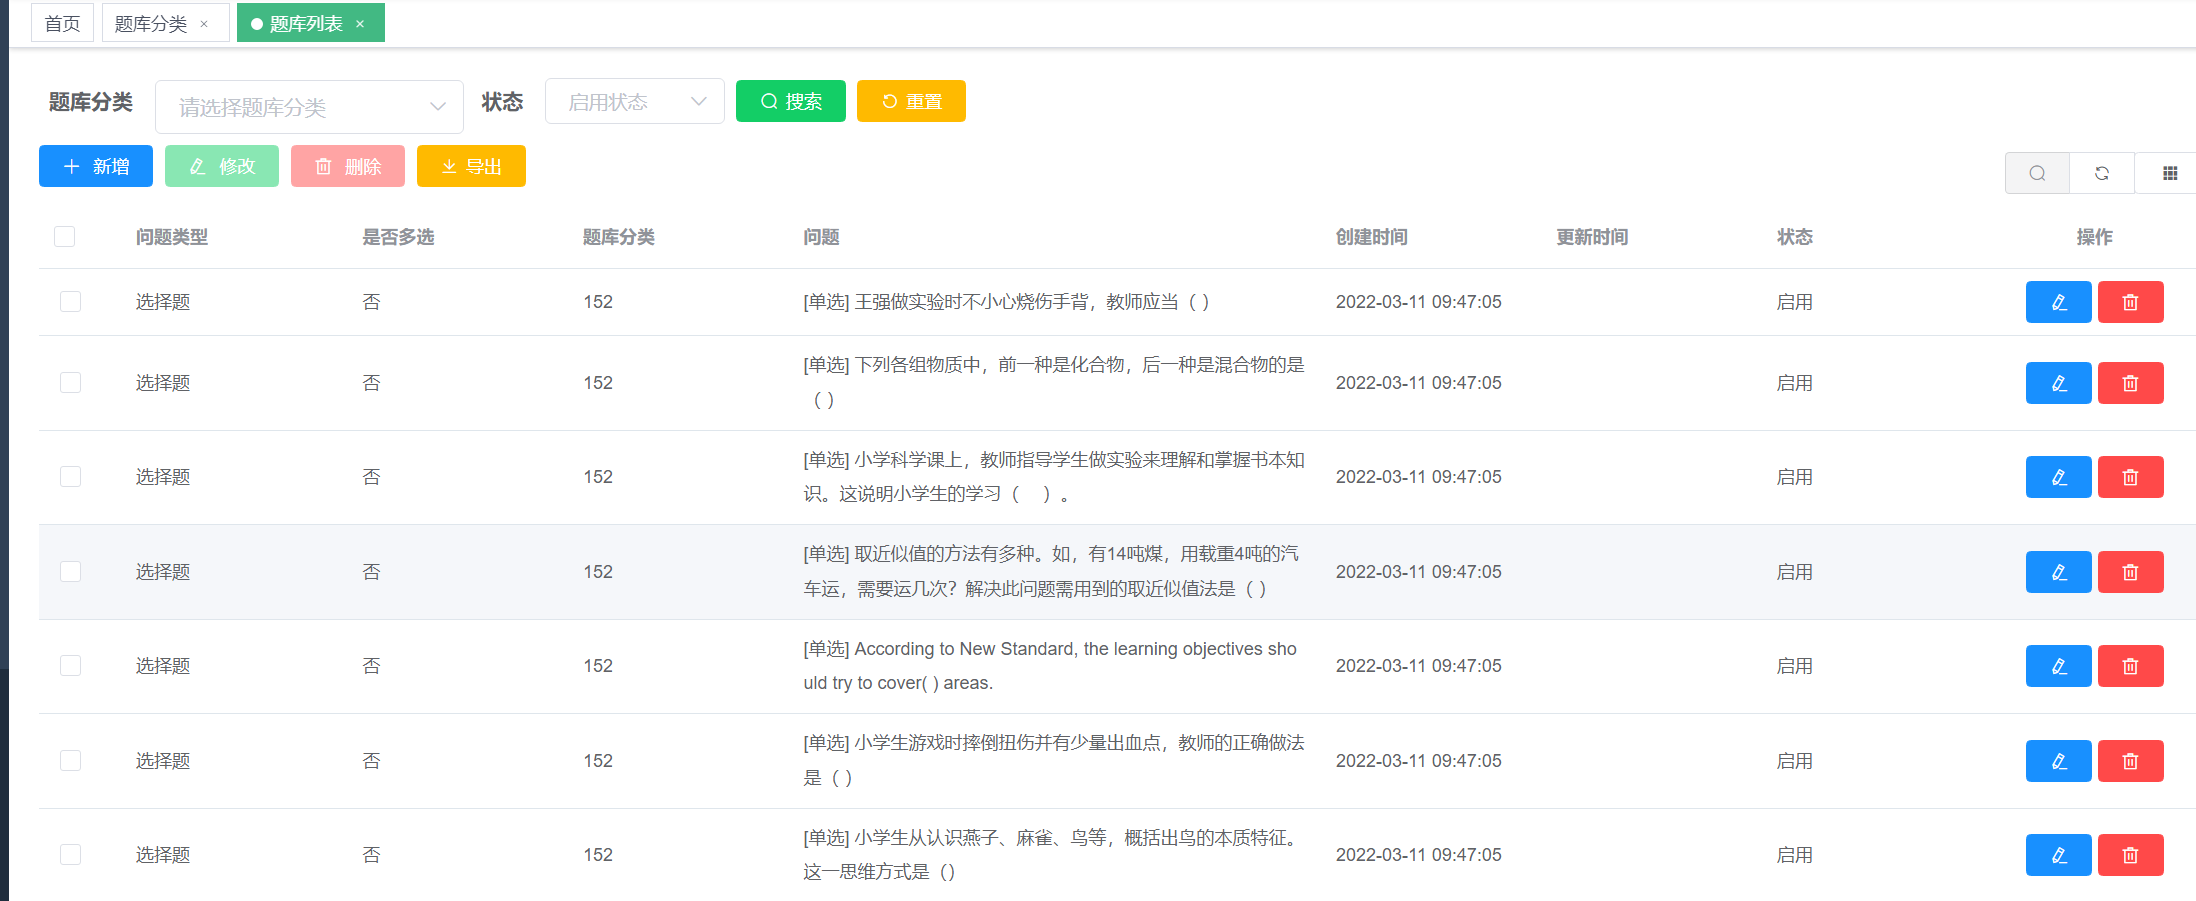This screenshot has width=2196, height=901.
Task: Delete the row about 王强做实验时烧伤手背
Action: click(2130, 302)
